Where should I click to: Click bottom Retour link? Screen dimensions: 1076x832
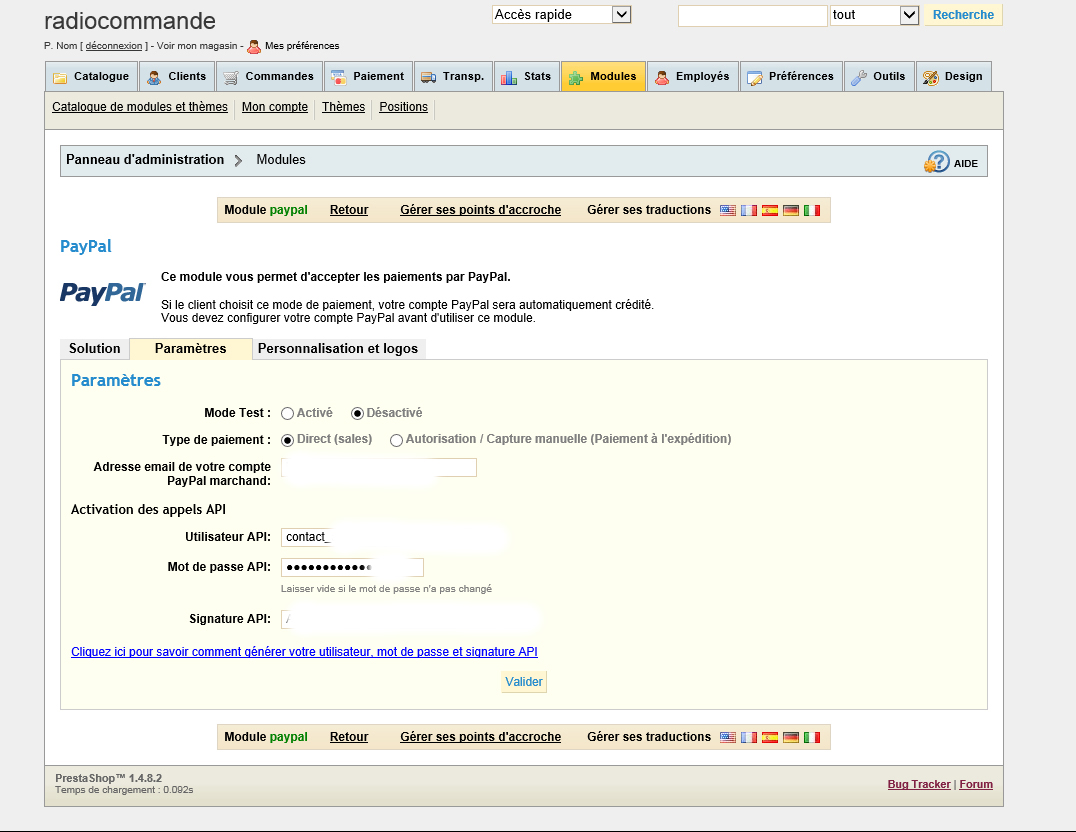[349, 737]
